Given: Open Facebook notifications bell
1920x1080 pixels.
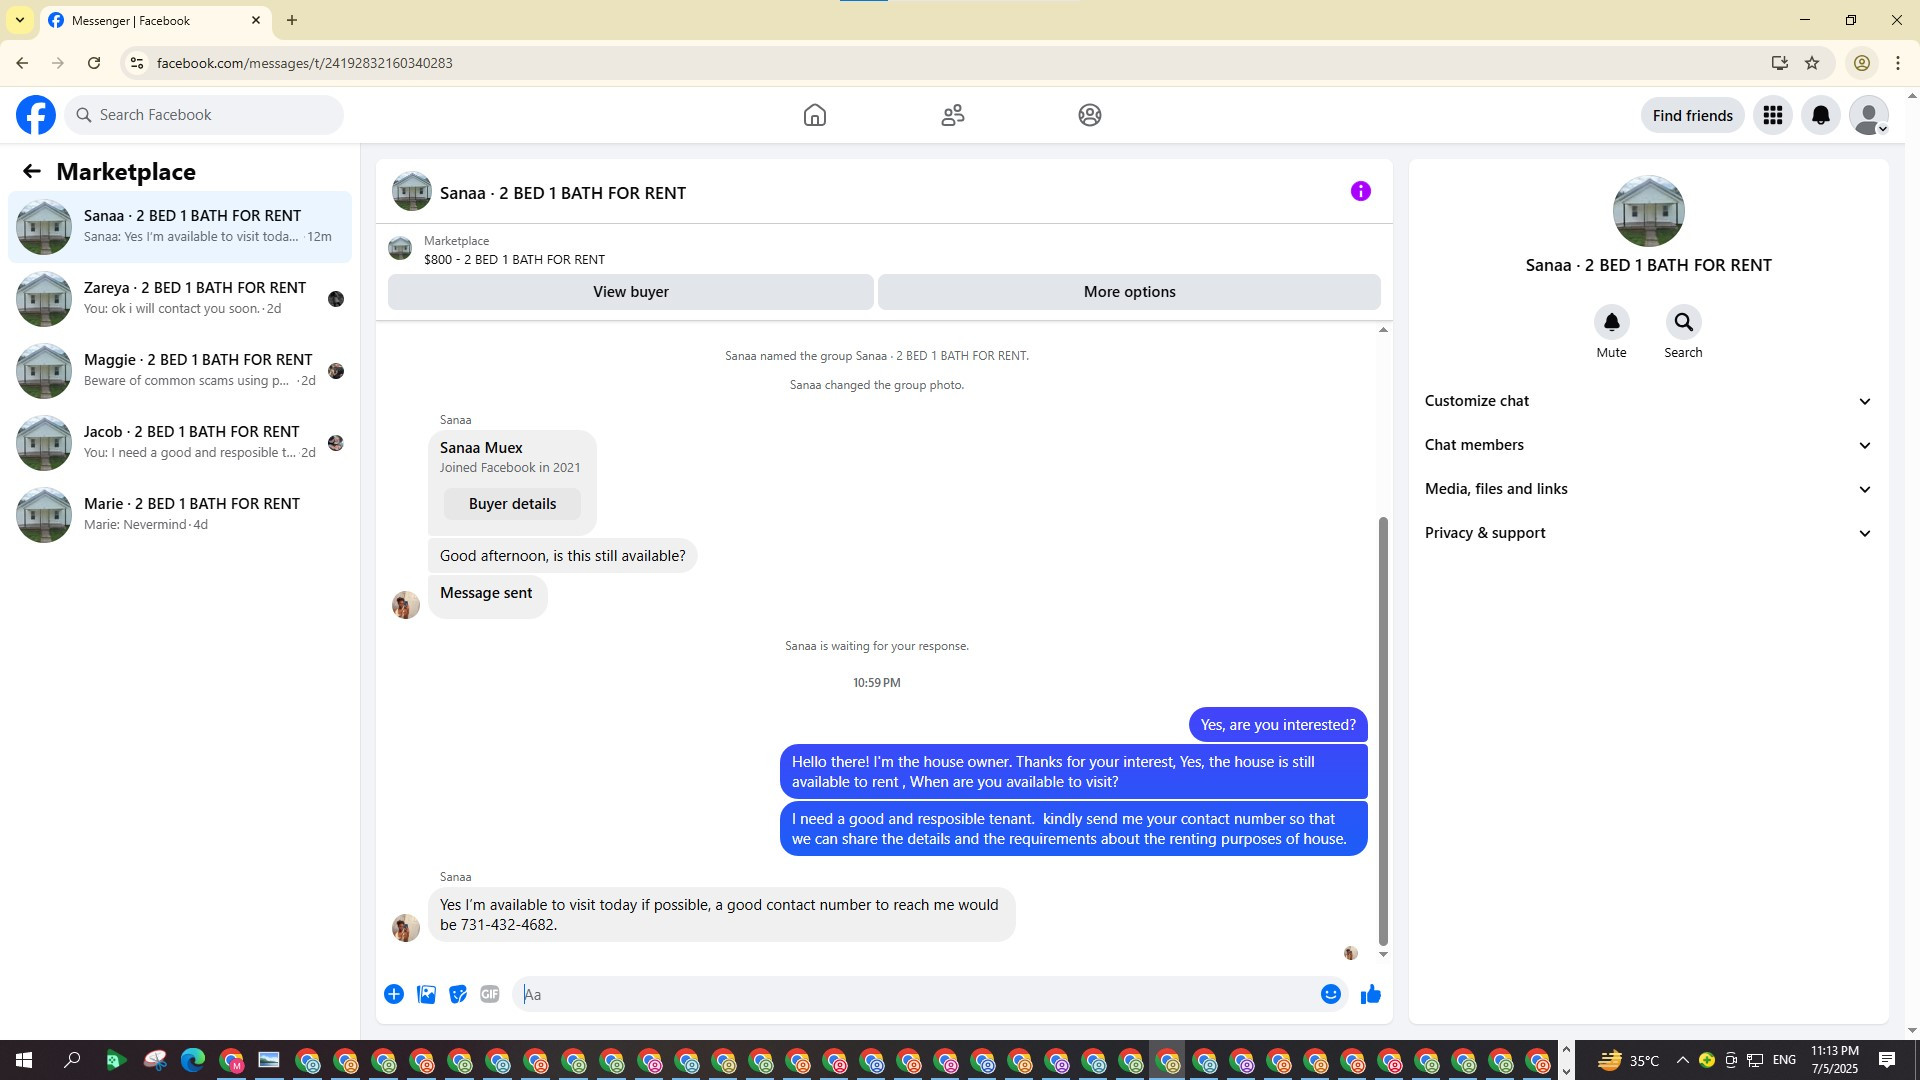Looking at the screenshot, I should (x=1820, y=115).
